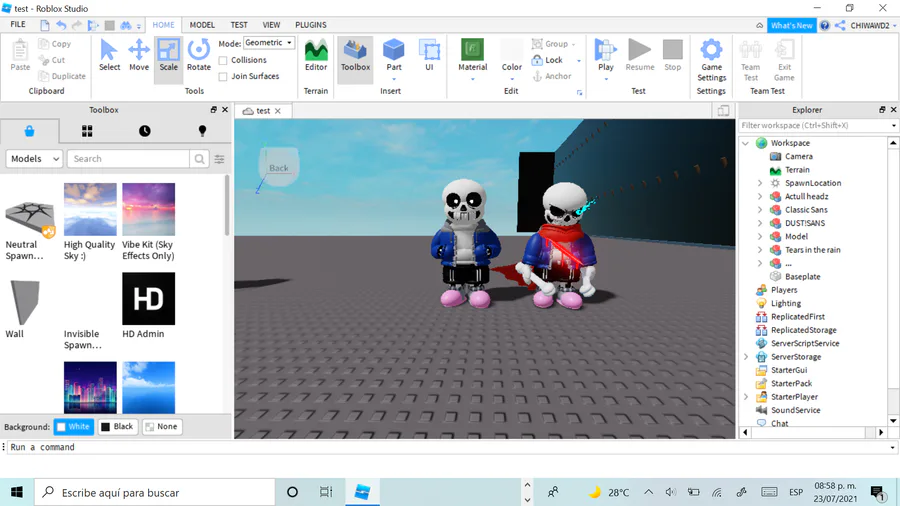The image size is (900, 506).
Task: Open Toolbox search filter options
Action: [219, 159]
